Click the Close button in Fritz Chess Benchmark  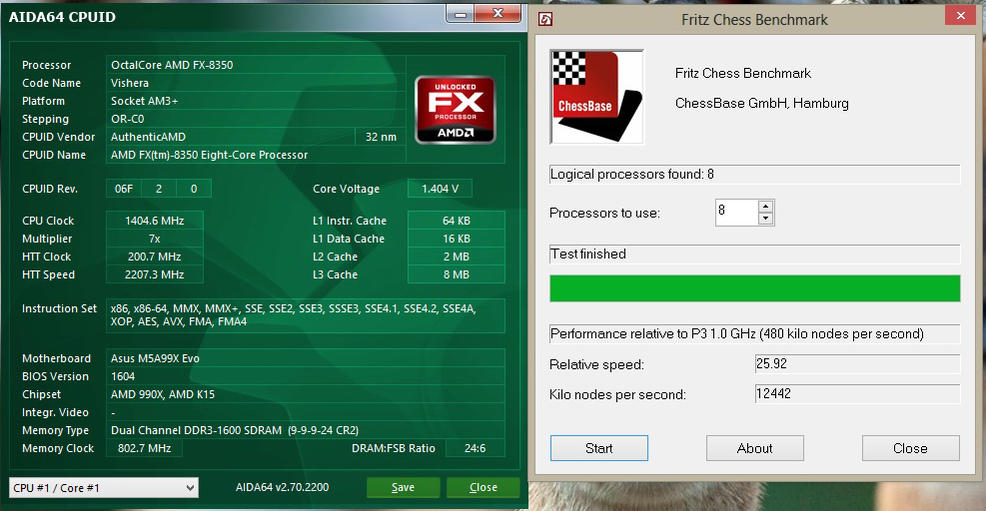911,448
